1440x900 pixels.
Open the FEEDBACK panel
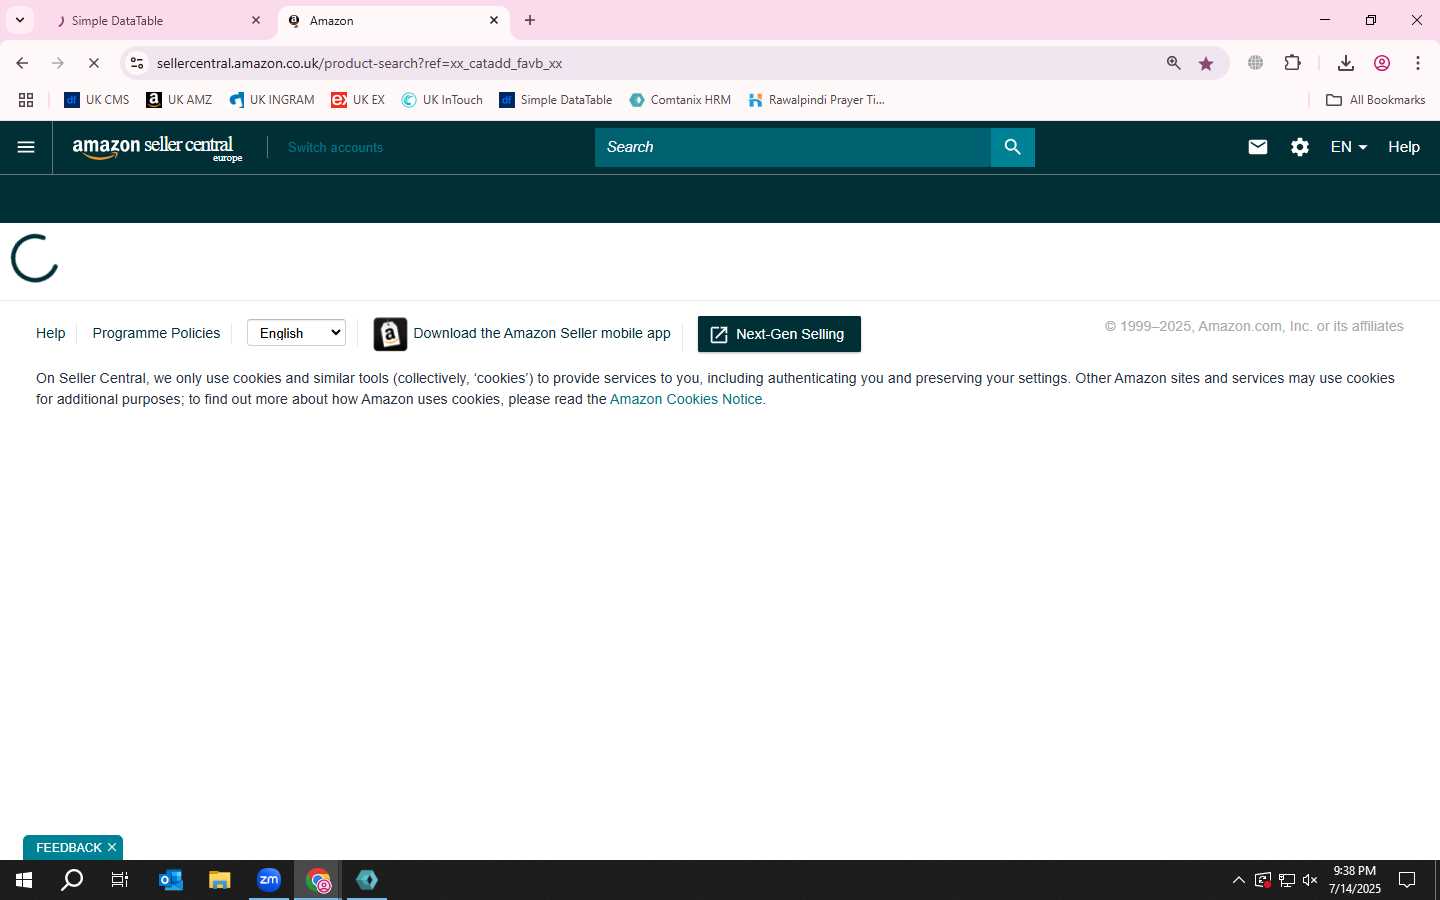68,847
